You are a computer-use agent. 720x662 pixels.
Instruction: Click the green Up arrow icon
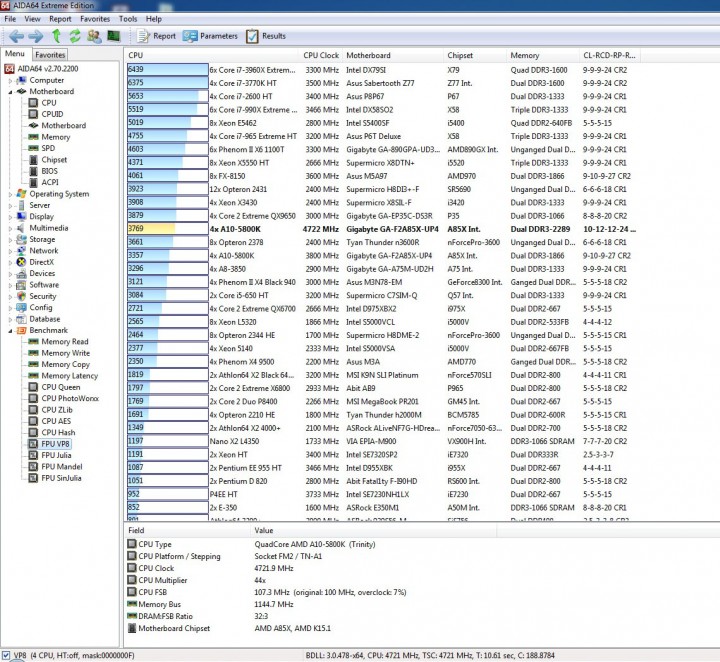[x=56, y=36]
